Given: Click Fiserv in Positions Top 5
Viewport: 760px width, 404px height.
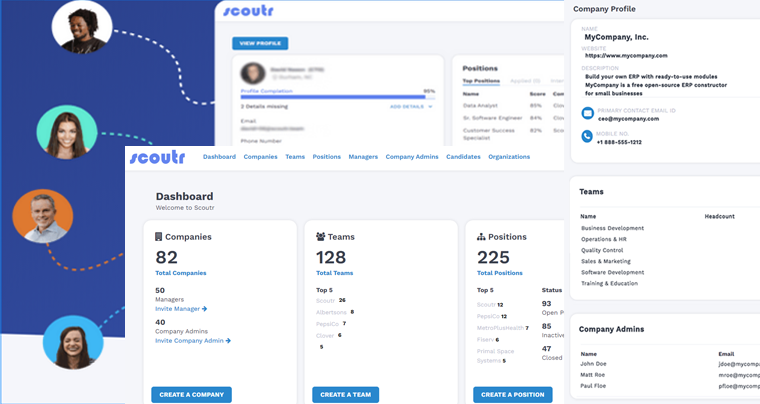Looking at the screenshot, I should point(485,340).
